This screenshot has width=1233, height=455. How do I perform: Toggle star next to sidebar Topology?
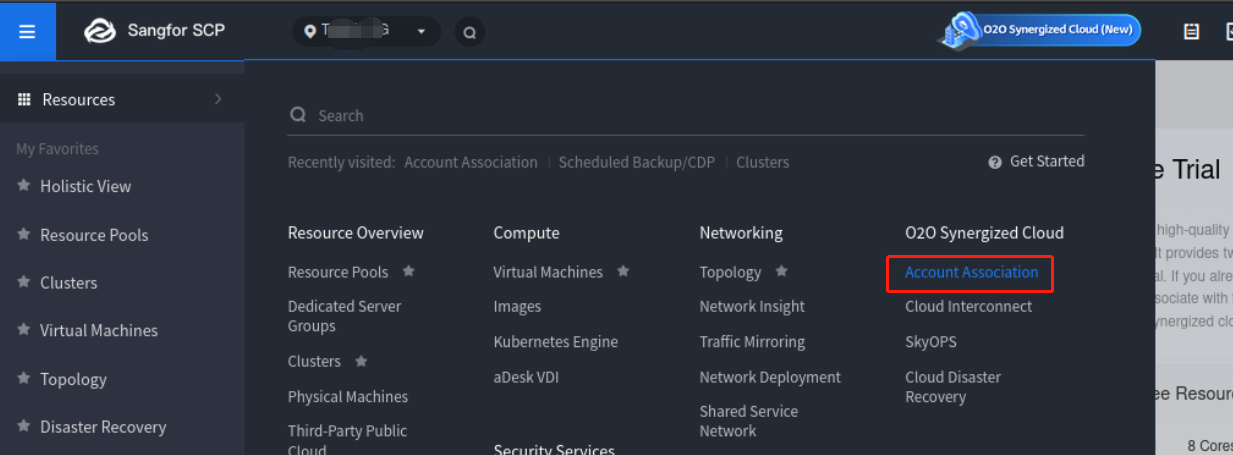(23, 378)
